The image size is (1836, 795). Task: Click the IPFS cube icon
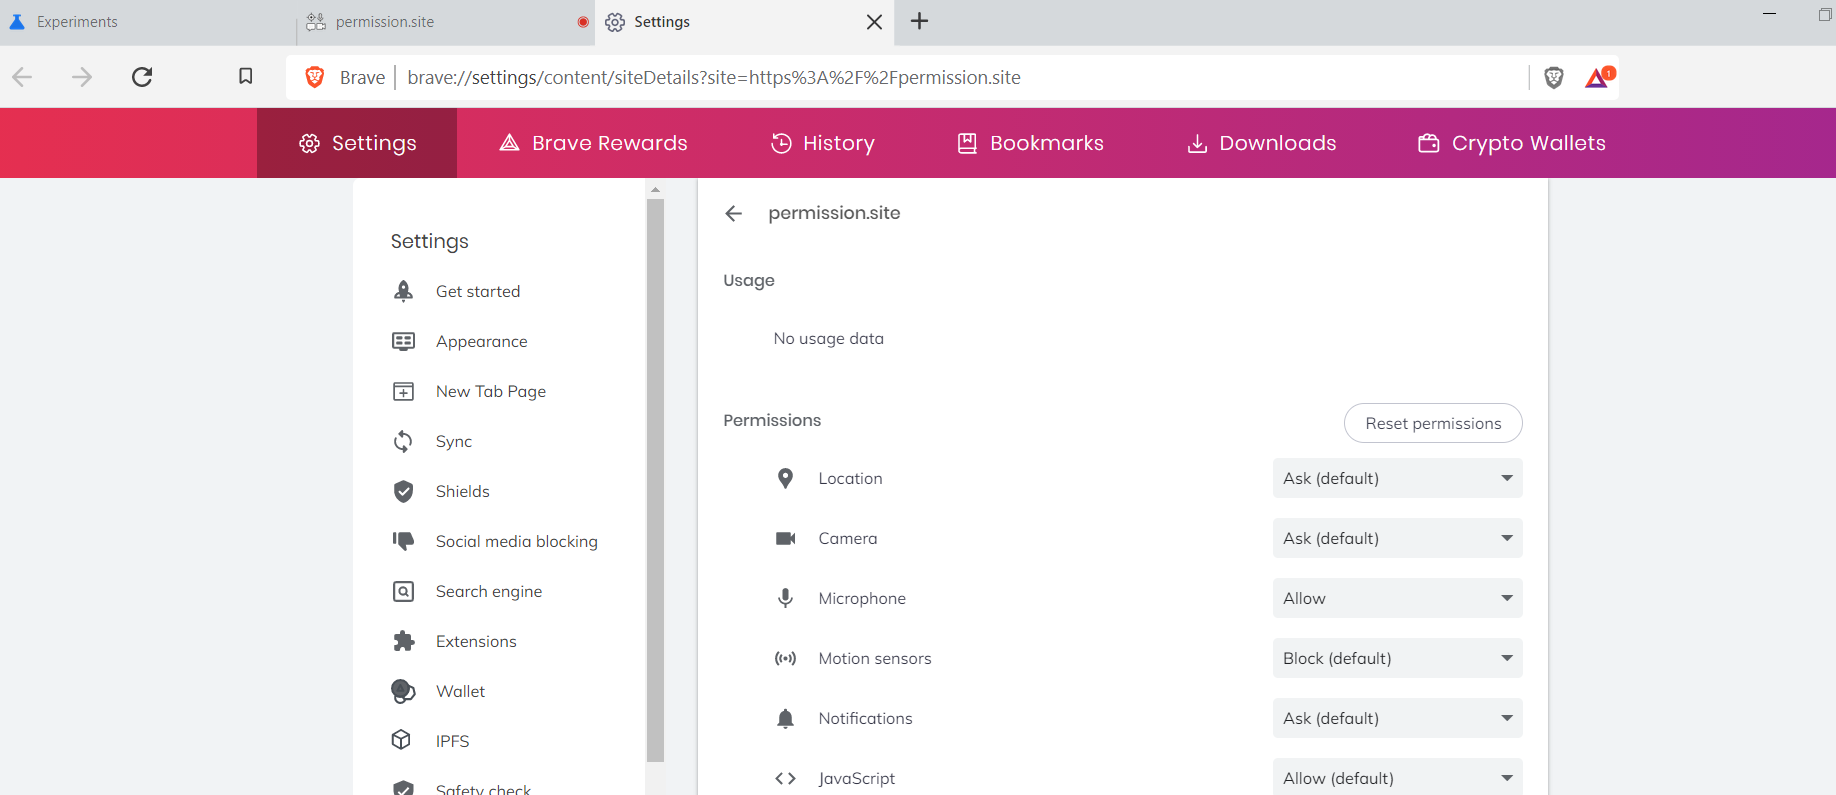coord(401,740)
